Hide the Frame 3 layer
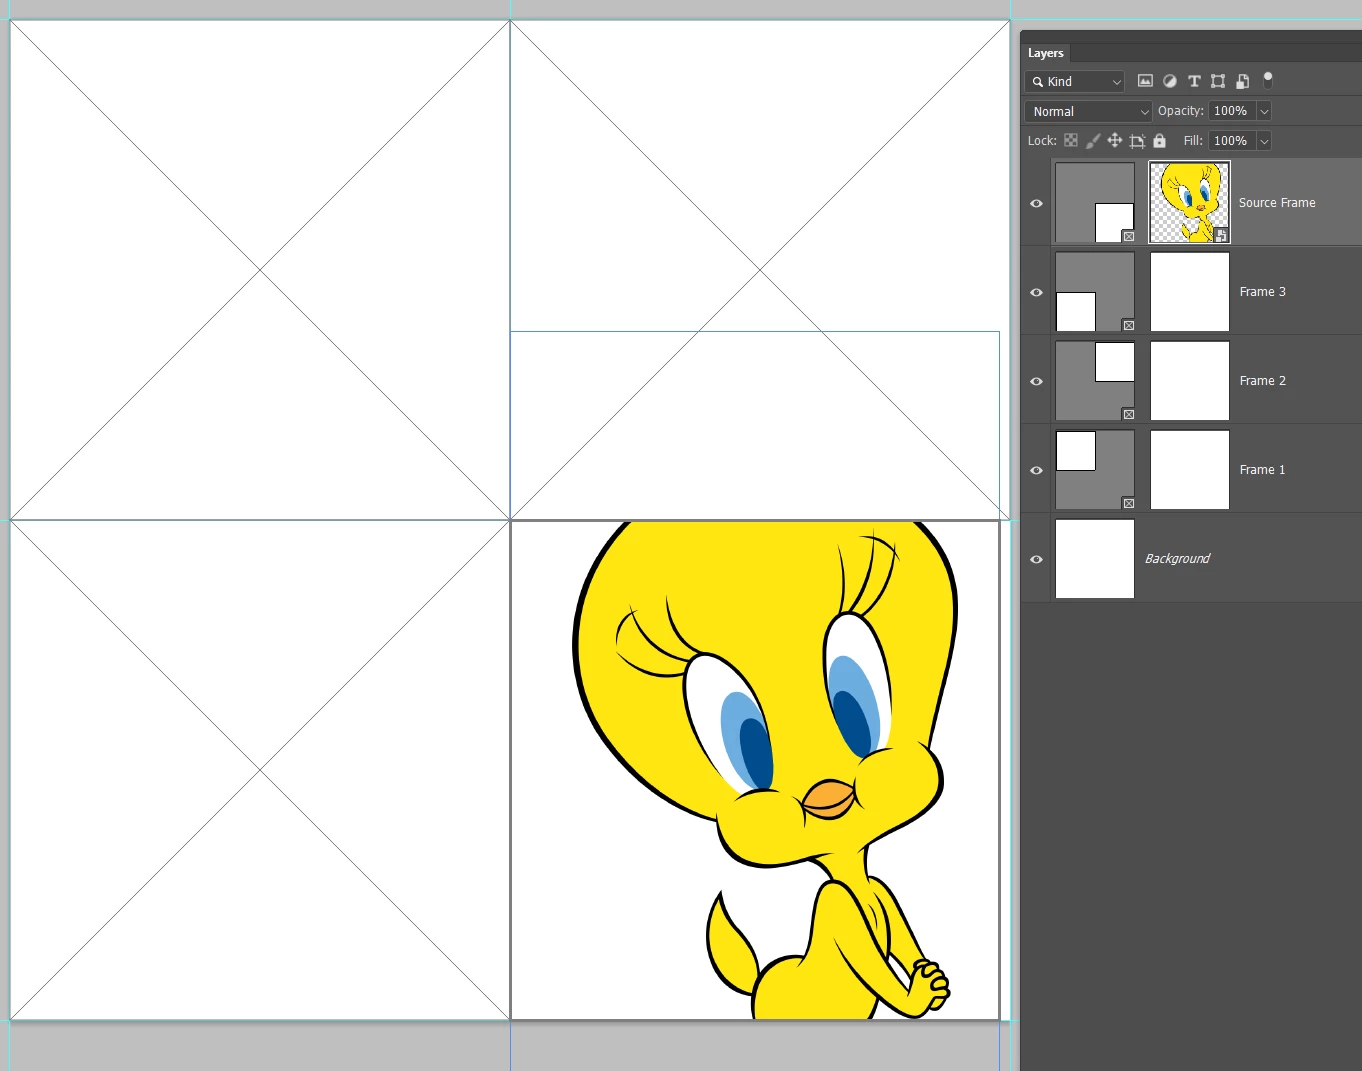1362x1071 pixels. [1036, 292]
